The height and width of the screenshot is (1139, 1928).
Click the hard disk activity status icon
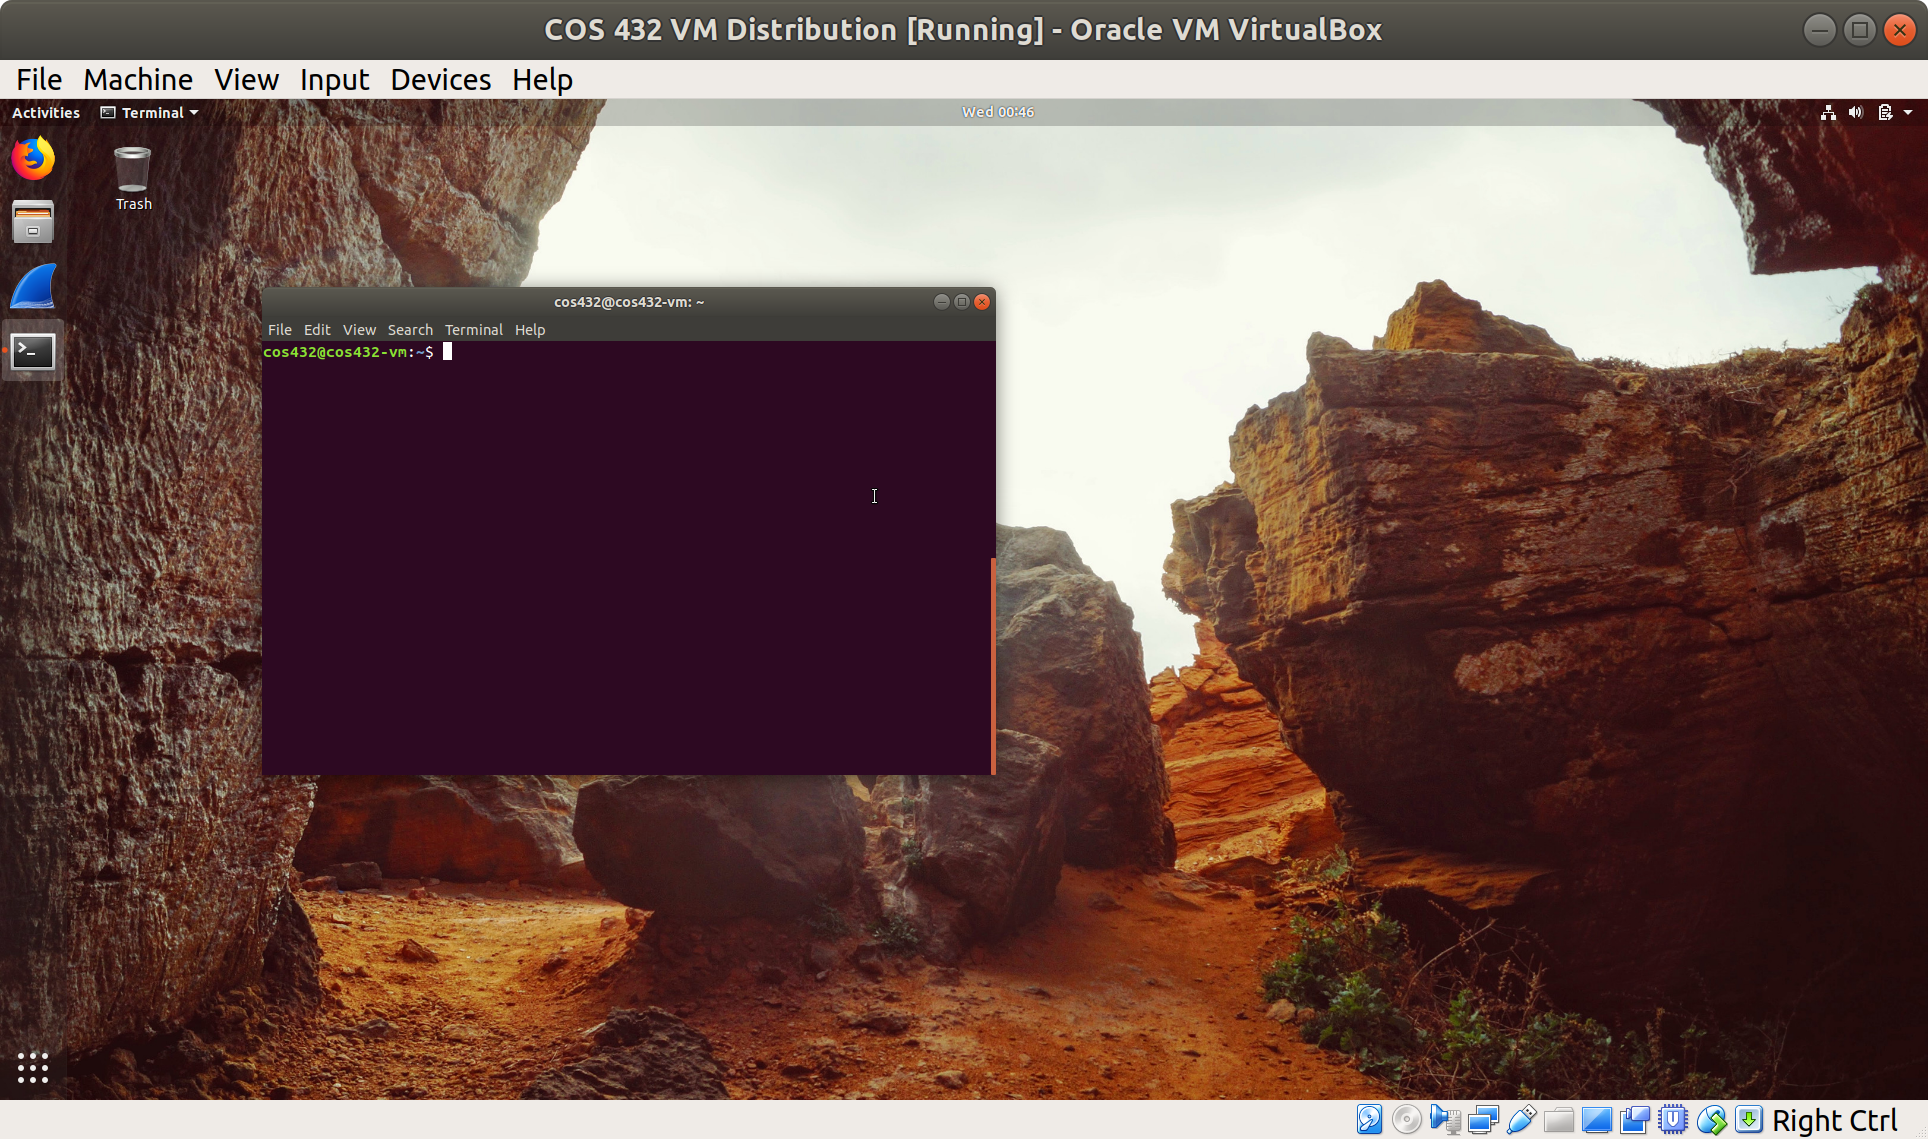click(1369, 1120)
